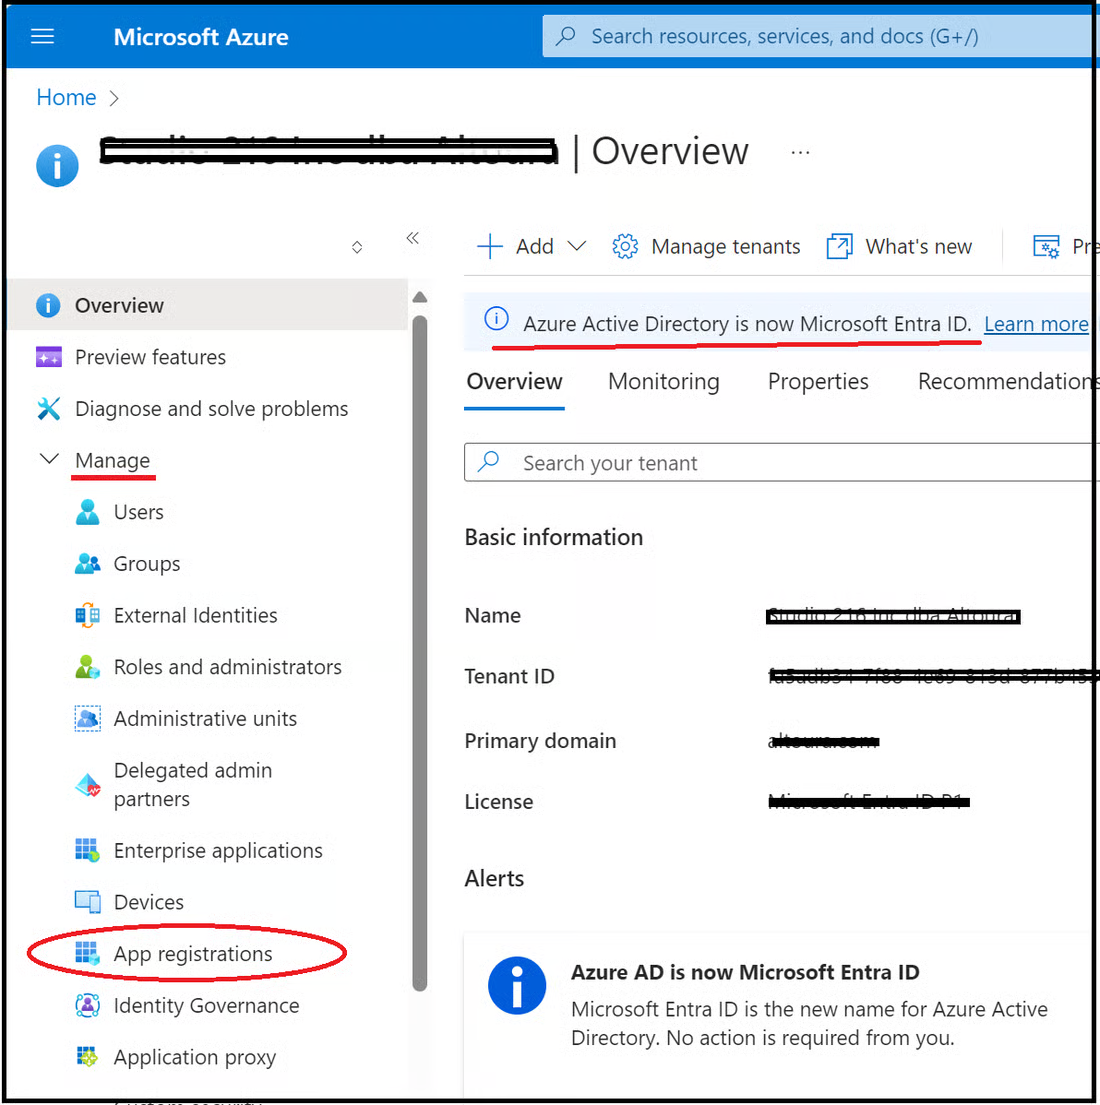
Task: Switch to the Monitoring tab
Action: click(x=663, y=381)
